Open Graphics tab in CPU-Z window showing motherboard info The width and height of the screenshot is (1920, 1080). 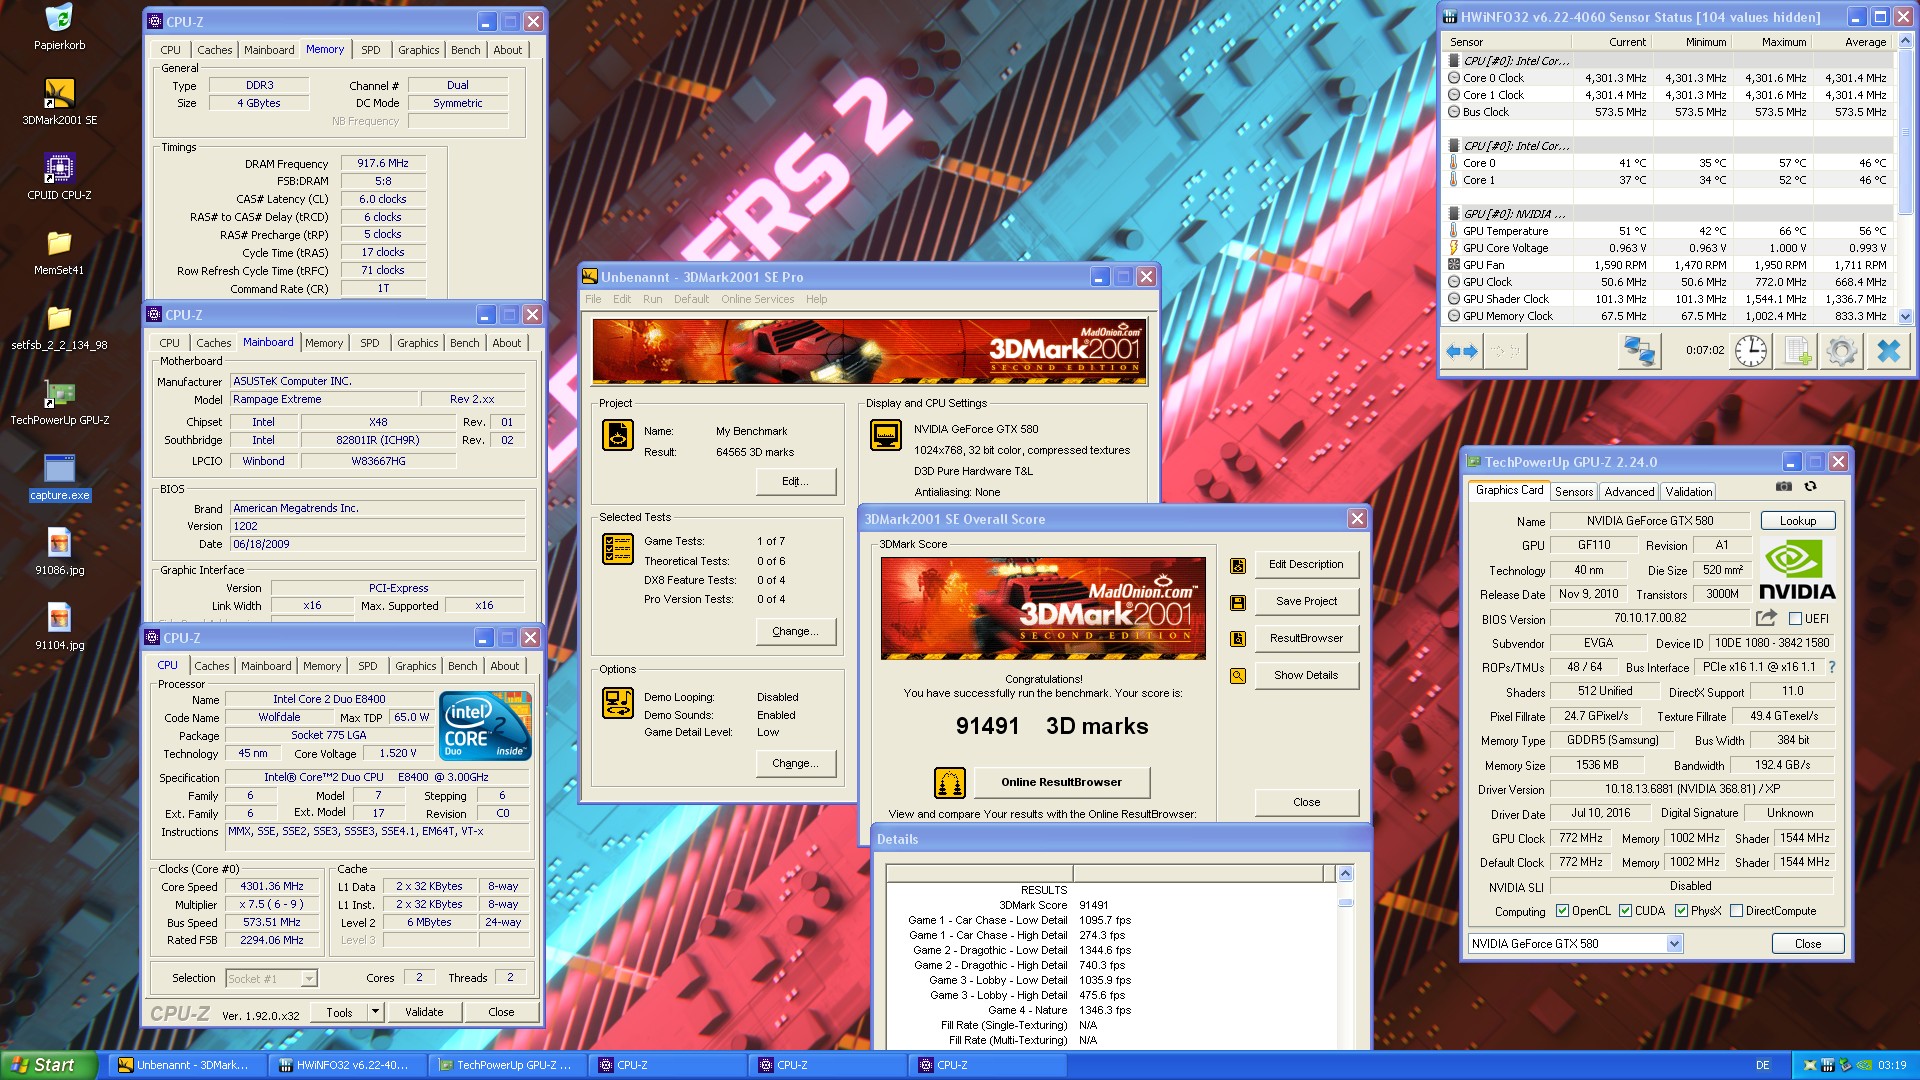tap(417, 343)
